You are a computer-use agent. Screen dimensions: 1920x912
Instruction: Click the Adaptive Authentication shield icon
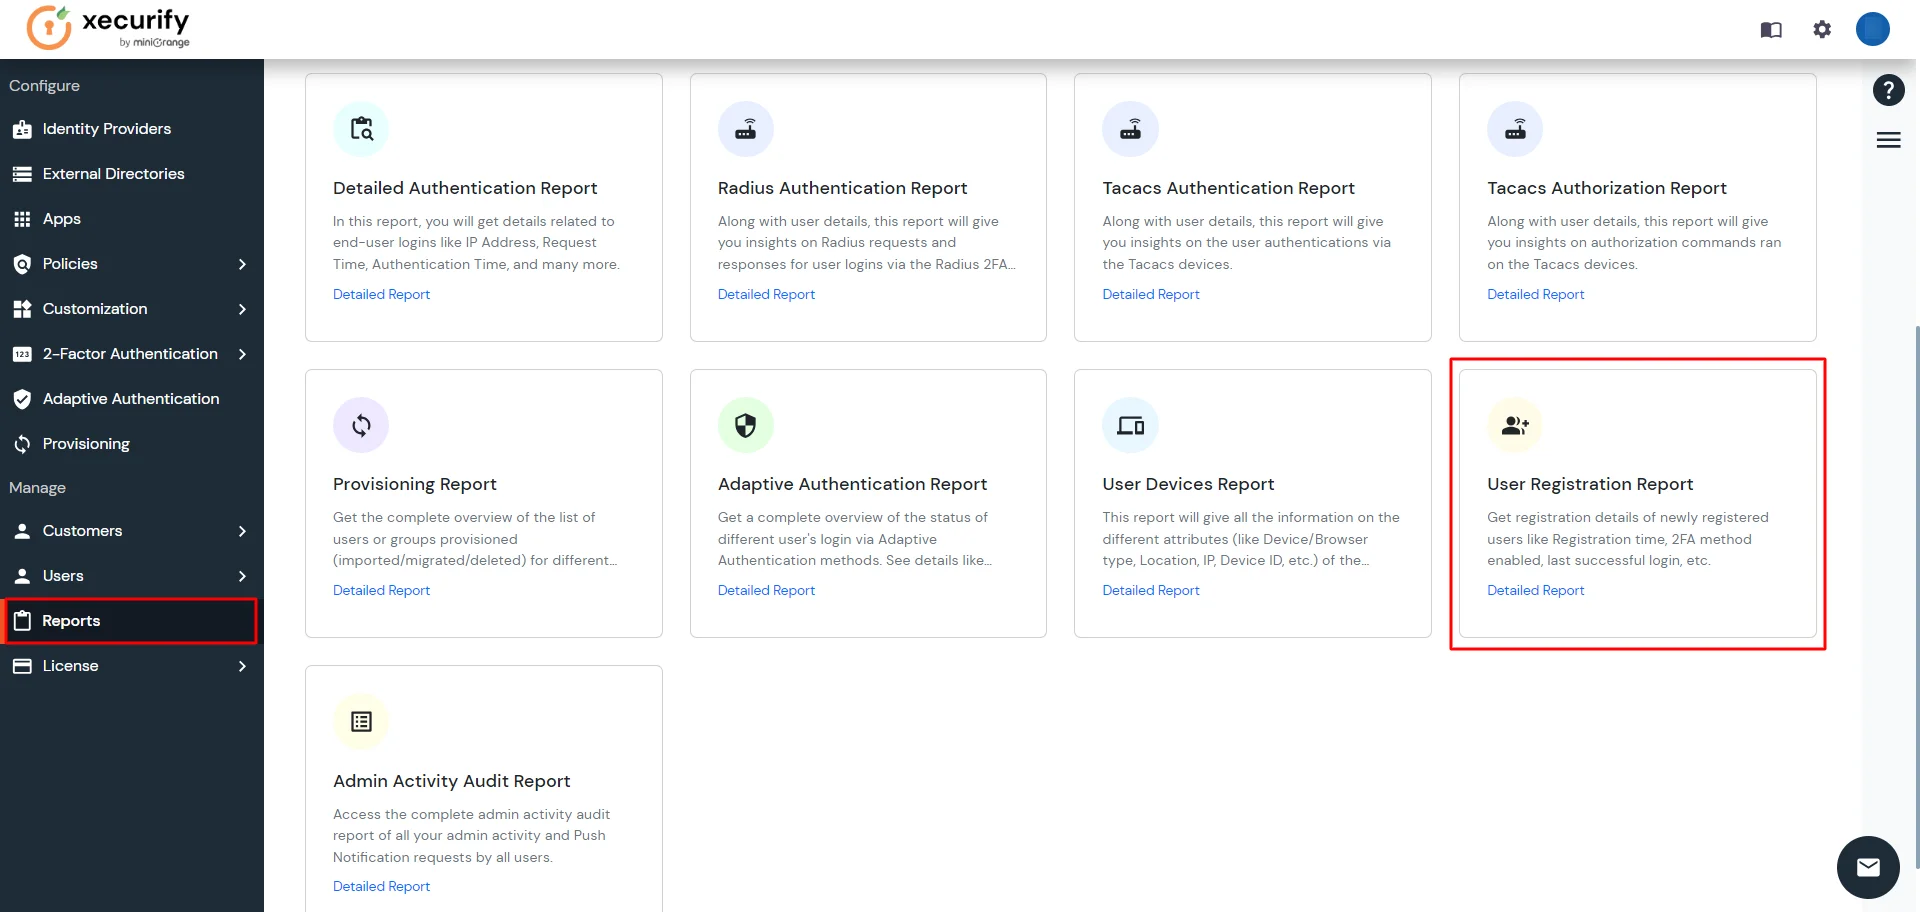pos(22,398)
